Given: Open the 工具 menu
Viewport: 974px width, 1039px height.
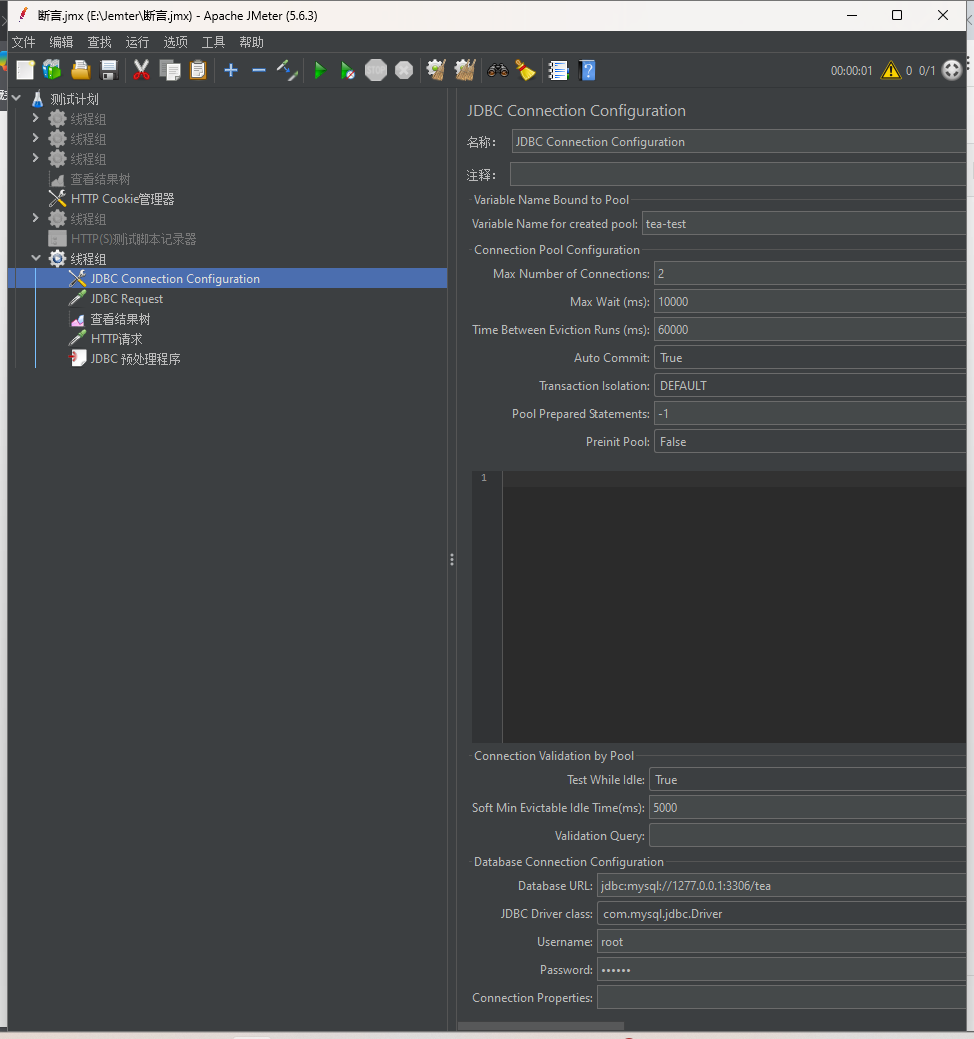Looking at the screenshot, I should [213, 42].
